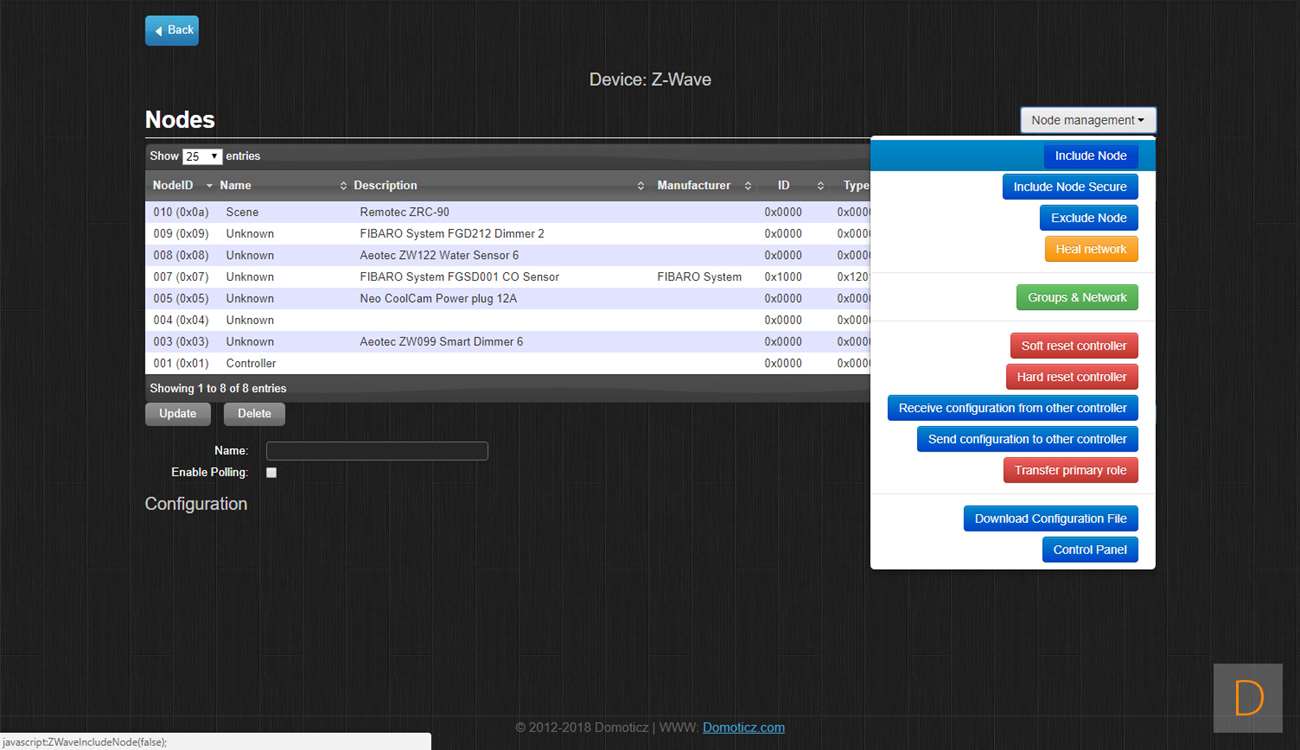Viewport: 1300px width, 750px height.
Task: Click Exclude Node in management menu
Action: [x=1088, y=218]
